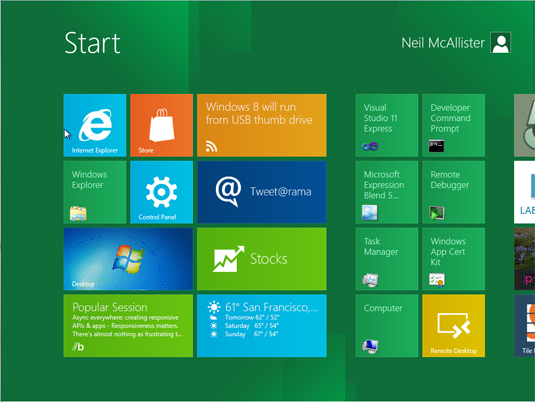Open the San Francisco weather tile
Image resolution: width=535 pixels, height=402 pixels.
coord(262,326)
